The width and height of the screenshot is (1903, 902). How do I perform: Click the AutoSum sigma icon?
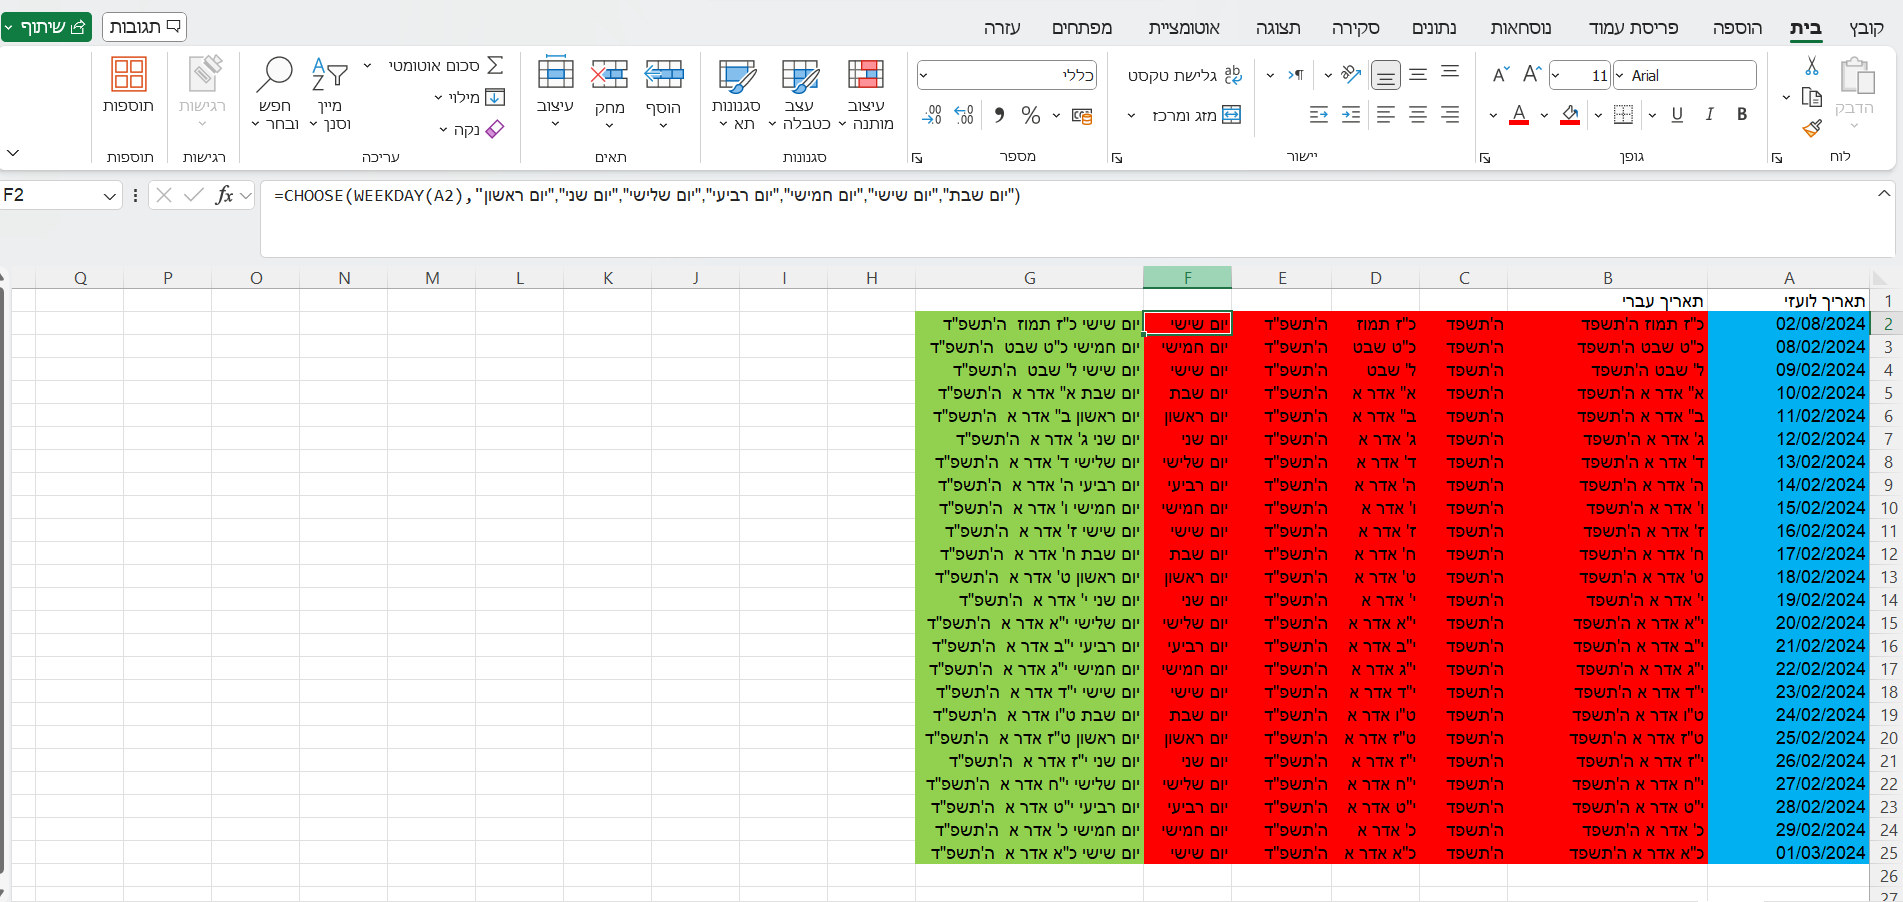[x=495, y=66]
